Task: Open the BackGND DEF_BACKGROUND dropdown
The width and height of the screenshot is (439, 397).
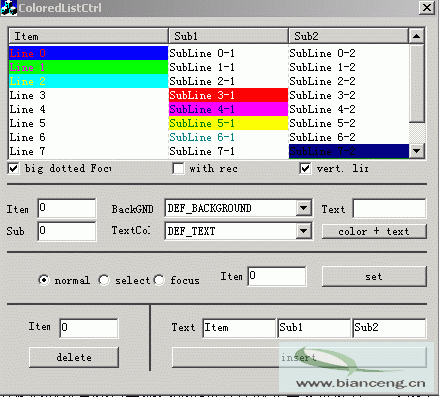Action: (x=303, y=208)
